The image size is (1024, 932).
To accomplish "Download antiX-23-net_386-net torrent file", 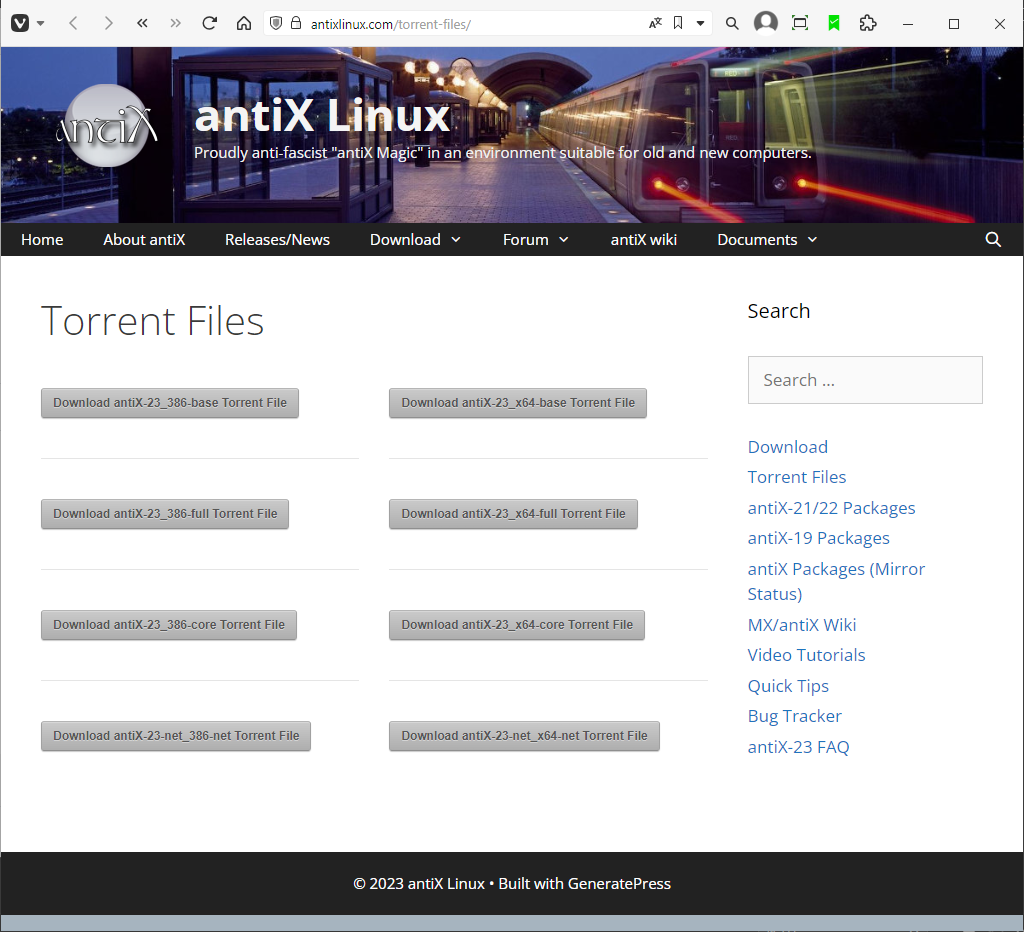I will (x=176, y=736).
